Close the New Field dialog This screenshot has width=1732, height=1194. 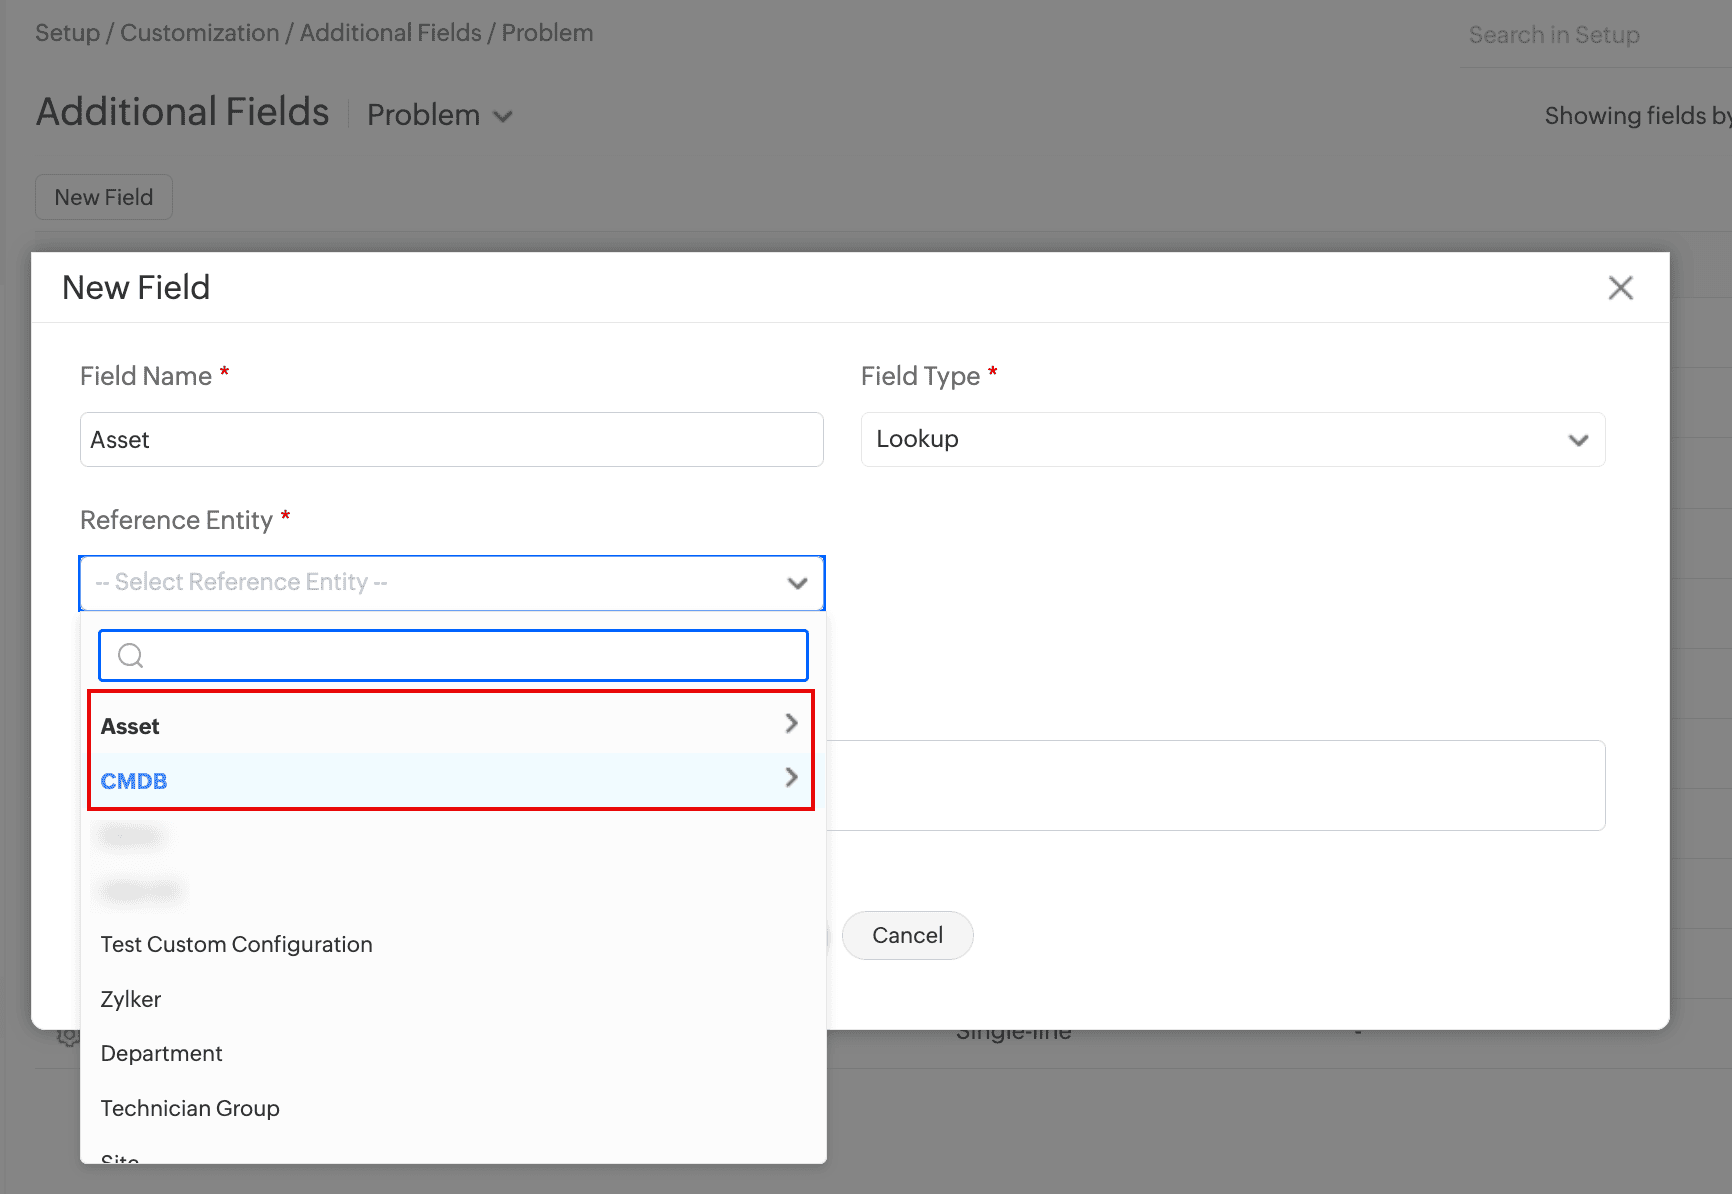(1620, 288)
